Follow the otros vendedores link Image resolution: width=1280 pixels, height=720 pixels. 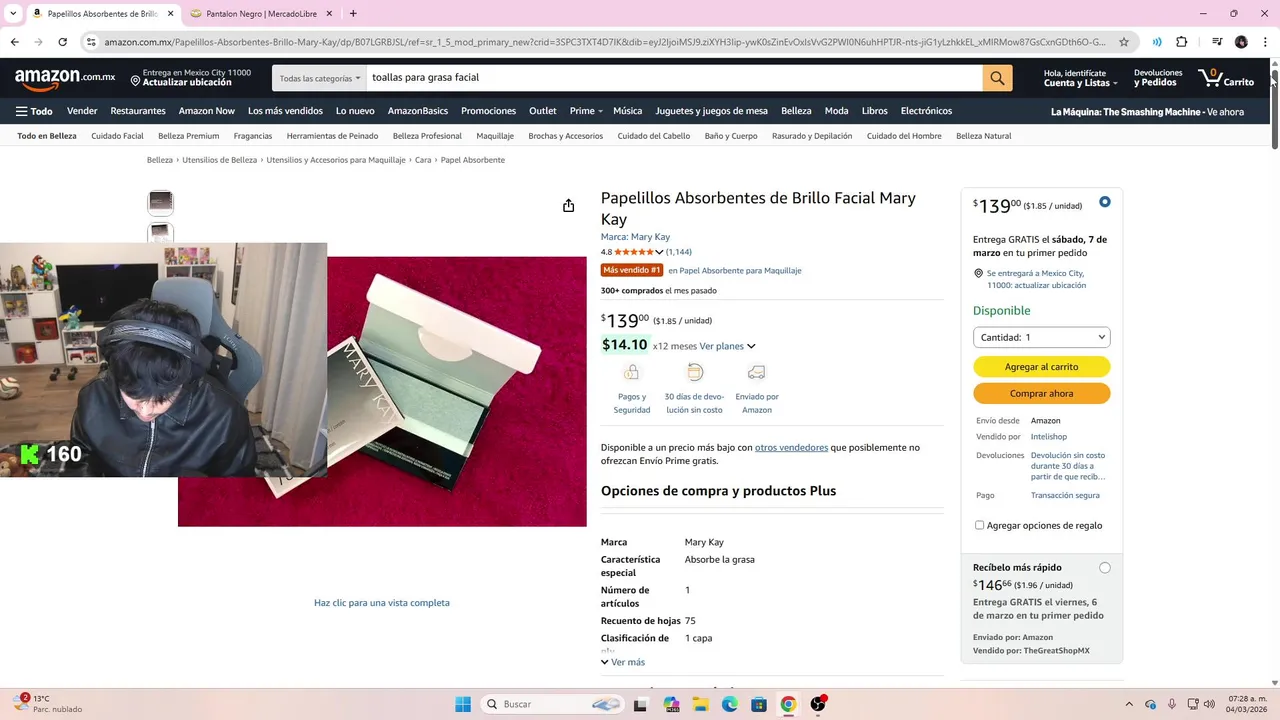pos(791,447)
